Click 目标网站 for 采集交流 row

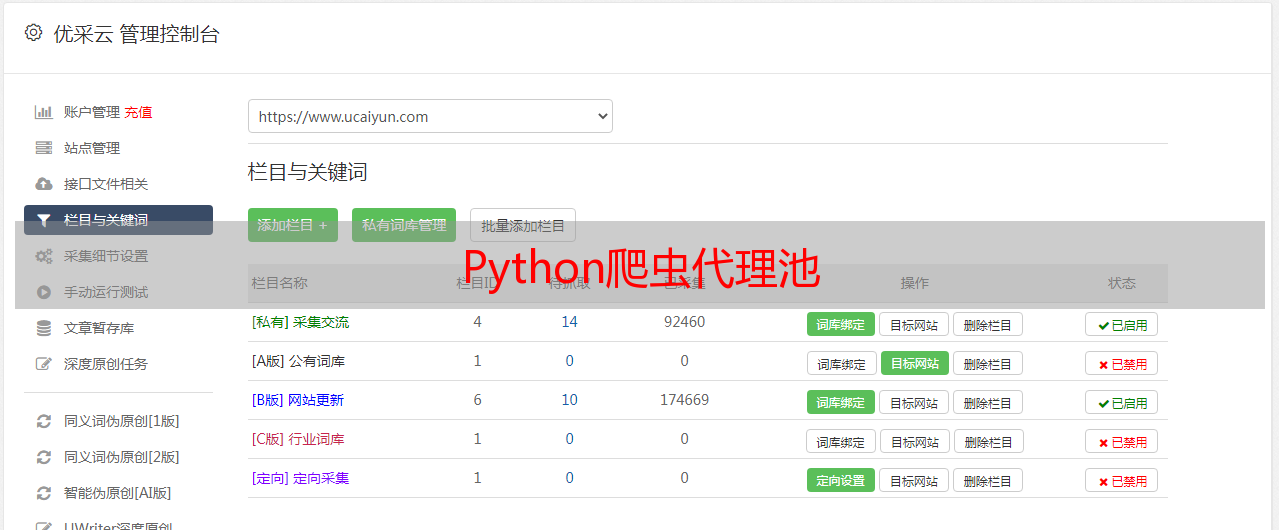[x=914, y=324]
